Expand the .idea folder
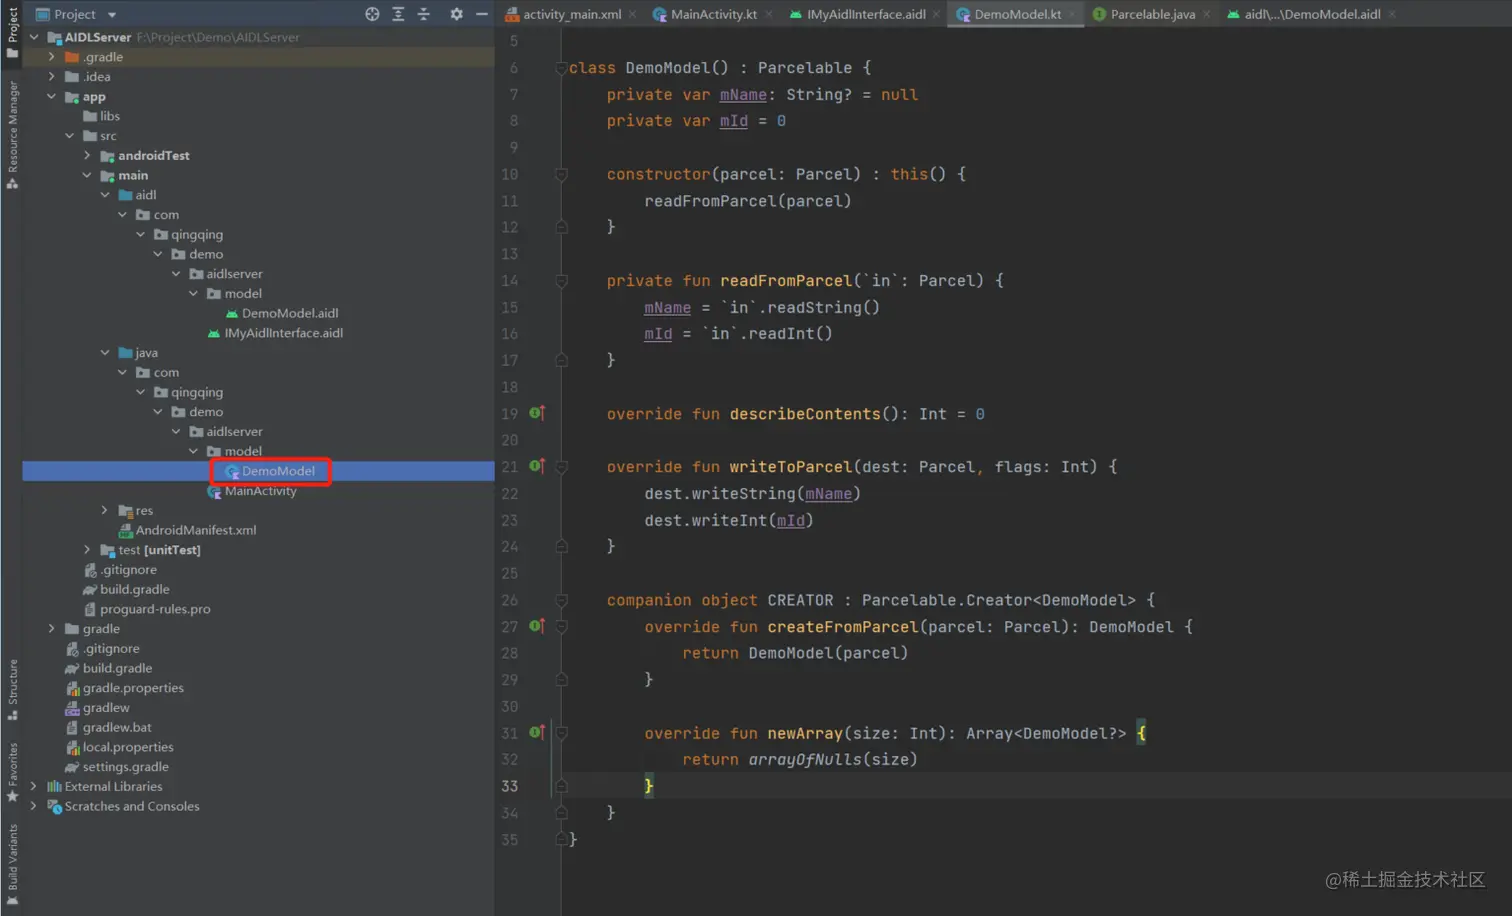1512x916 pixels. pos(52,76)
